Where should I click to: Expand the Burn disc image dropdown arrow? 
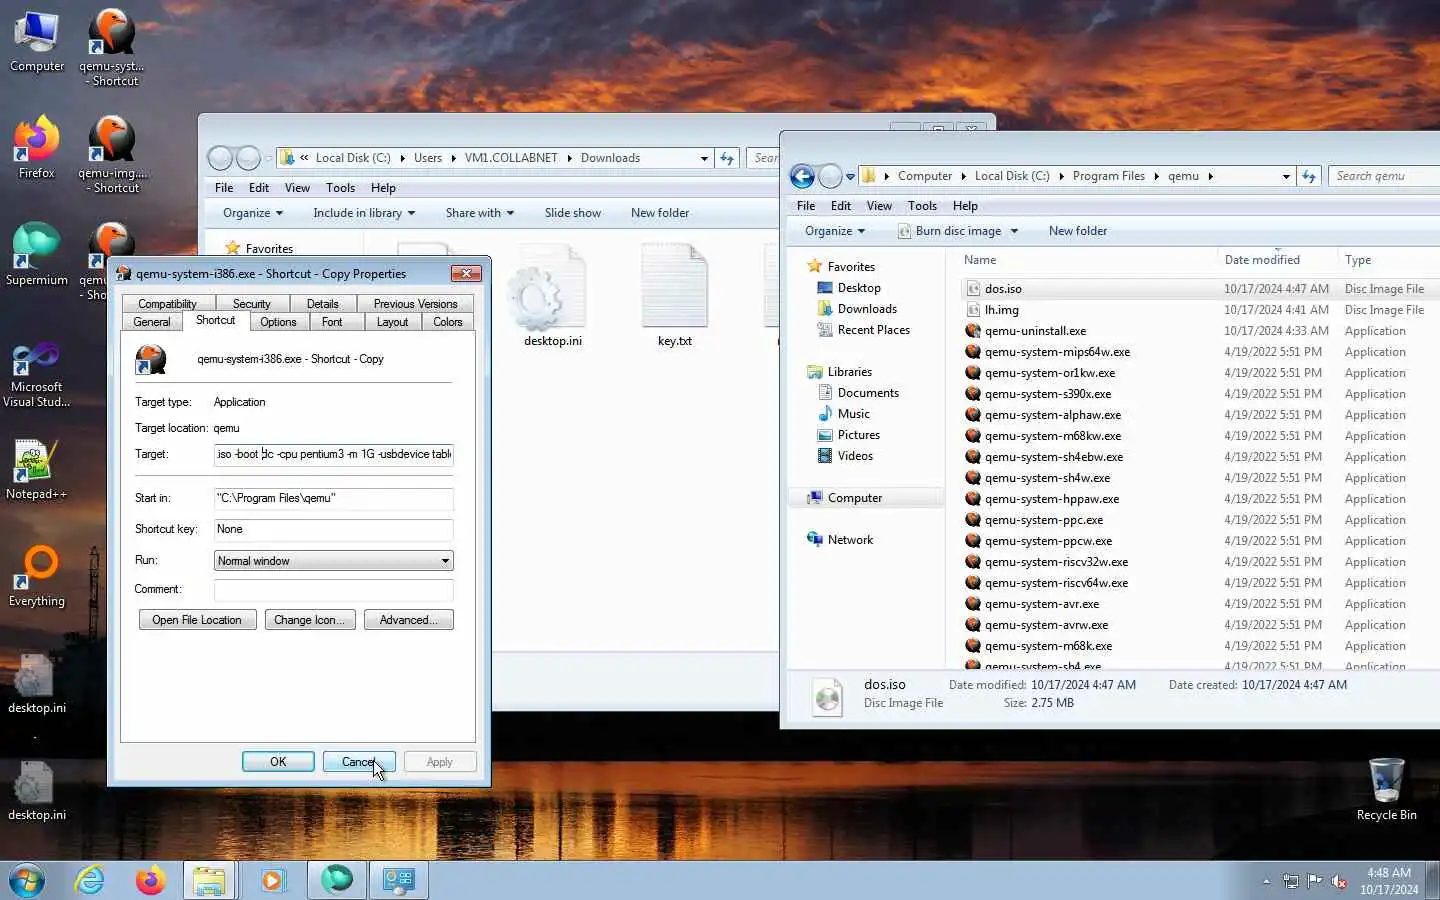(x=1014, y=231)
